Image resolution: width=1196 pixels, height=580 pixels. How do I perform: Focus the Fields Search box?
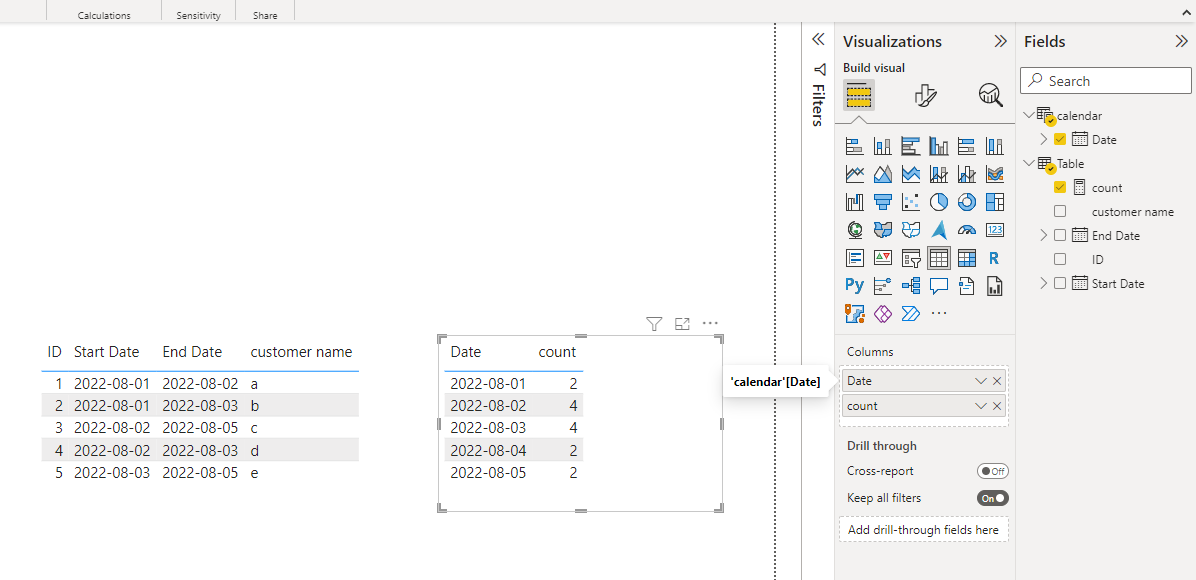click(x=1106, y=80)
